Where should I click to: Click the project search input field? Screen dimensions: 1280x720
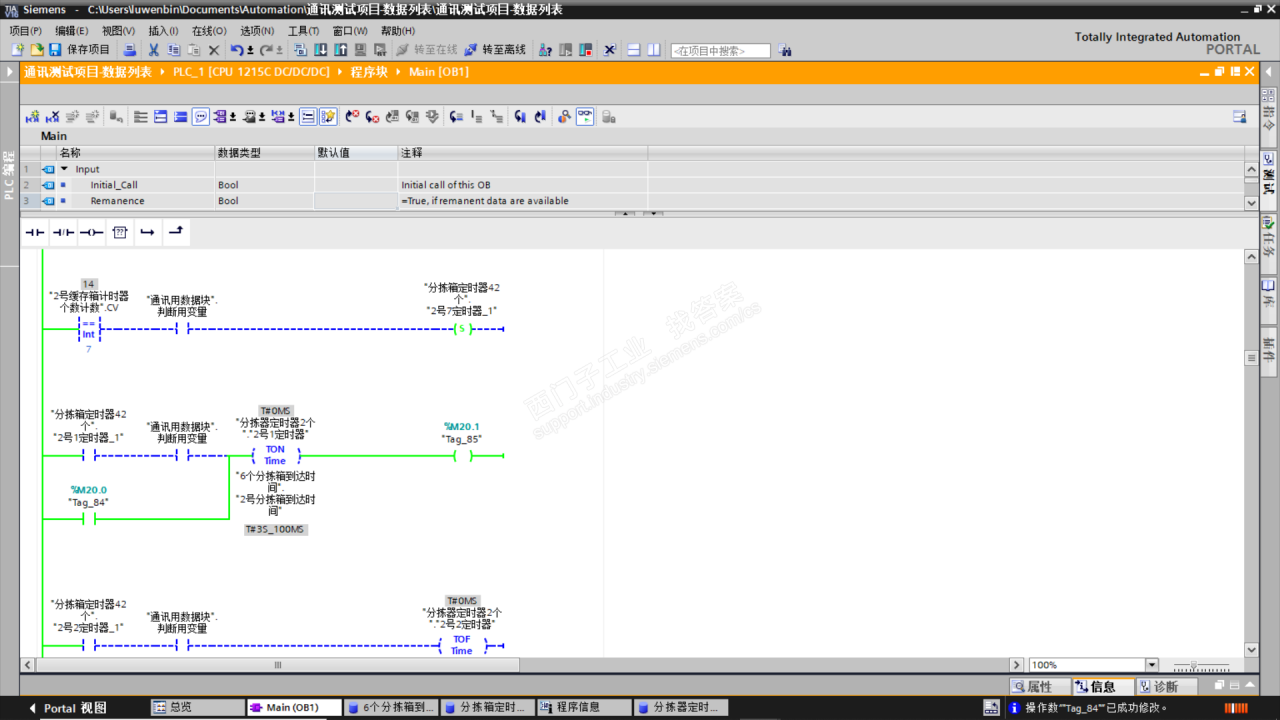(720, 50)
